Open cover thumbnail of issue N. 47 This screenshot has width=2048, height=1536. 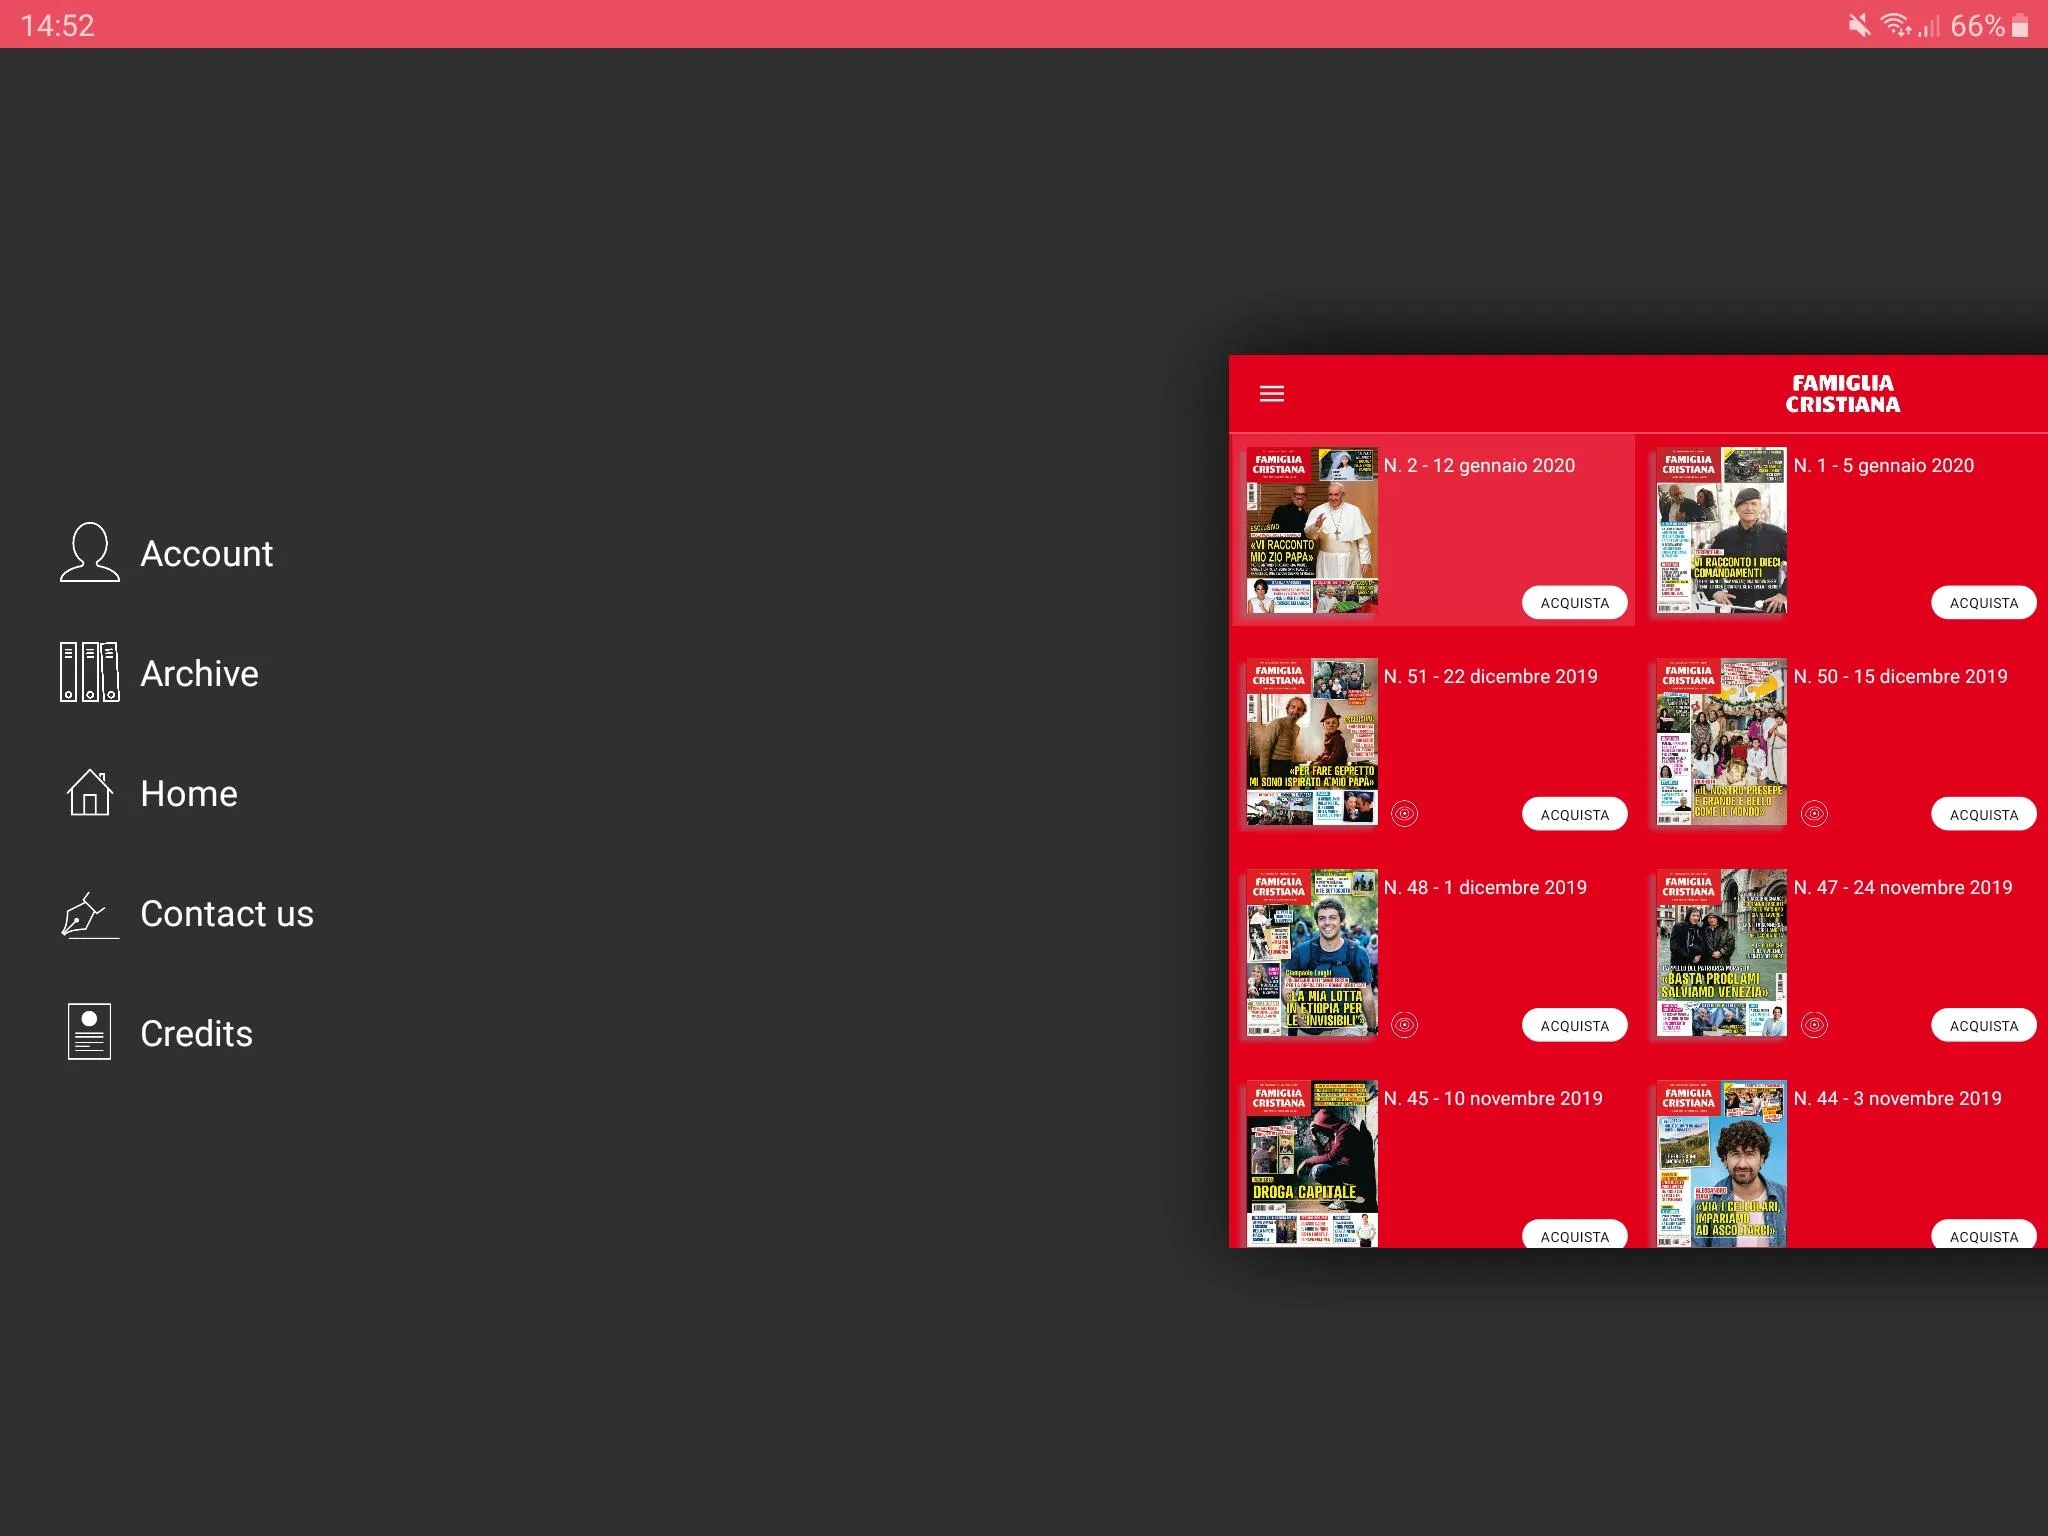tap(1721, 952)
